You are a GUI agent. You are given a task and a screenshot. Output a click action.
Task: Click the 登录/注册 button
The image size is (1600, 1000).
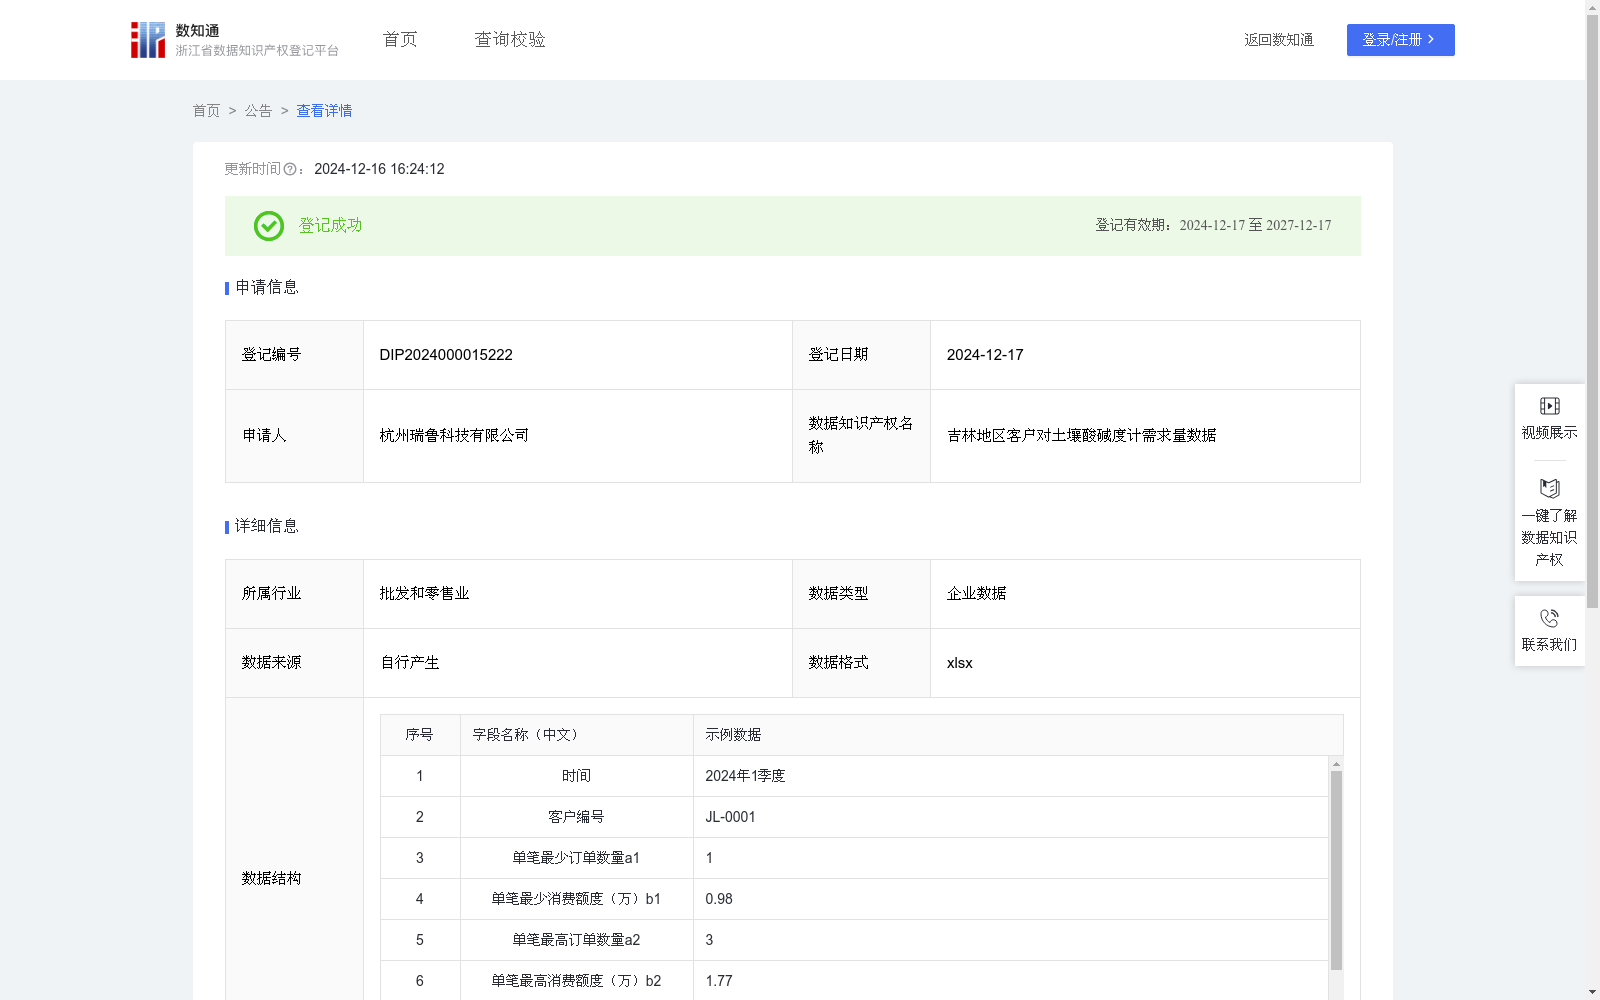[x=1400, y=40]
